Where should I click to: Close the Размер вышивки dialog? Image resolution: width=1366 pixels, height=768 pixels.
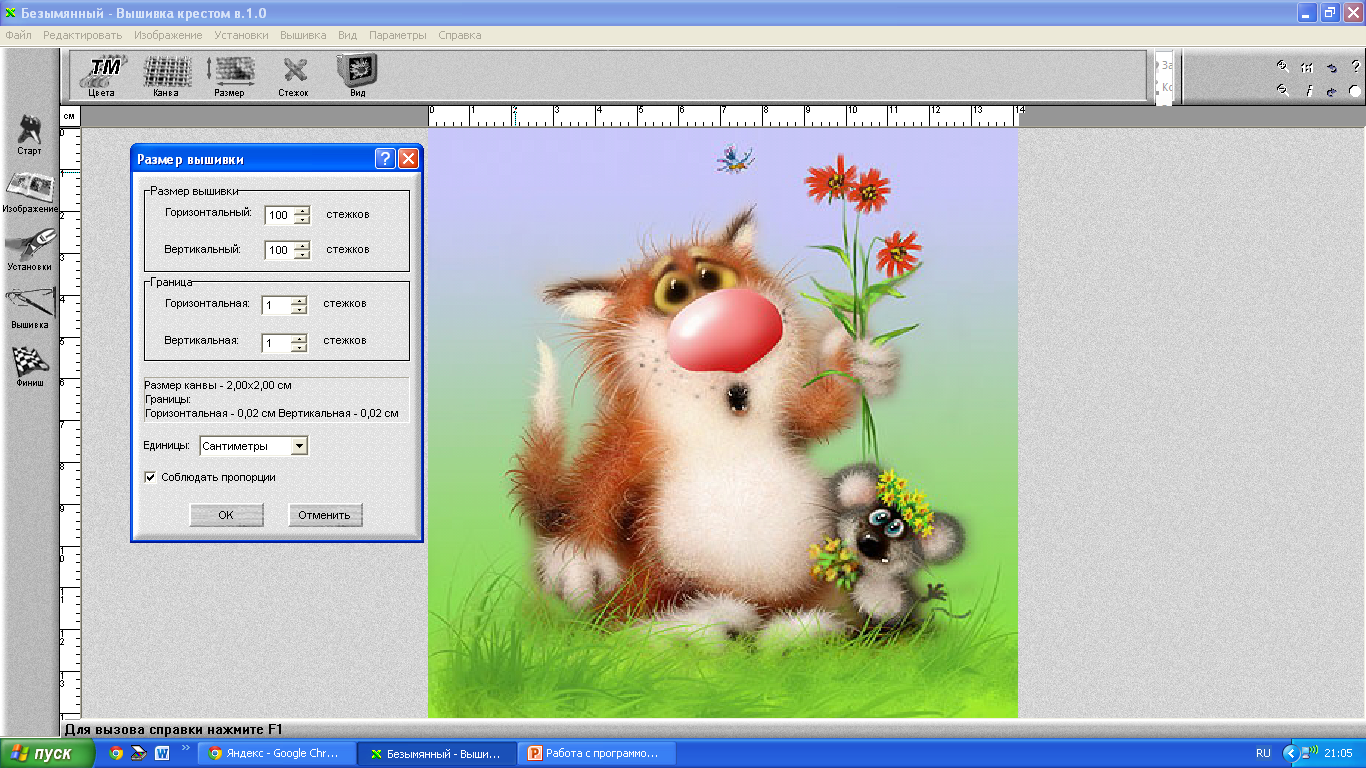point(408,158)
